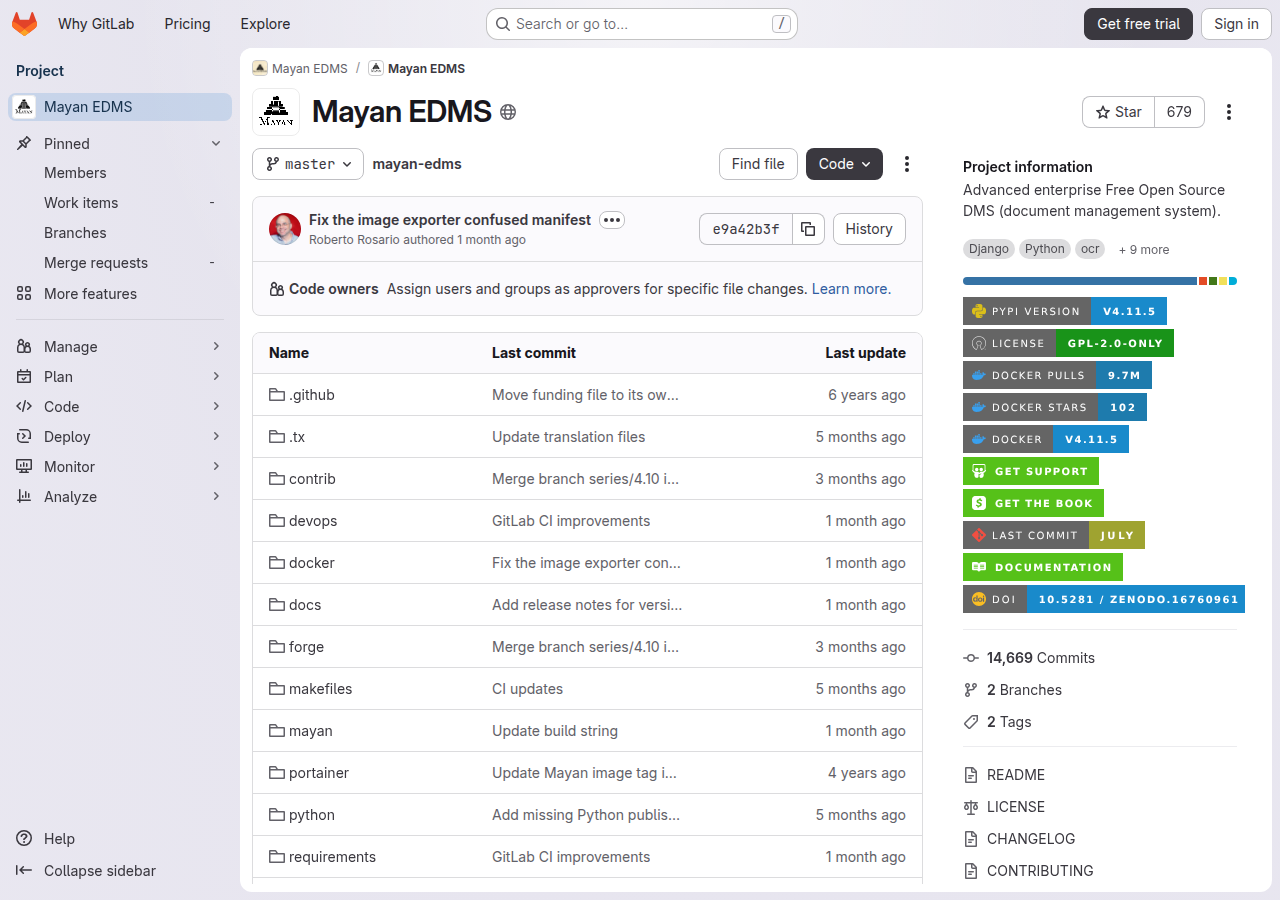The width and height of the screenshot is (1280, 900).
Task: Click the Sign in button
Action: (x=1236, y=24)
